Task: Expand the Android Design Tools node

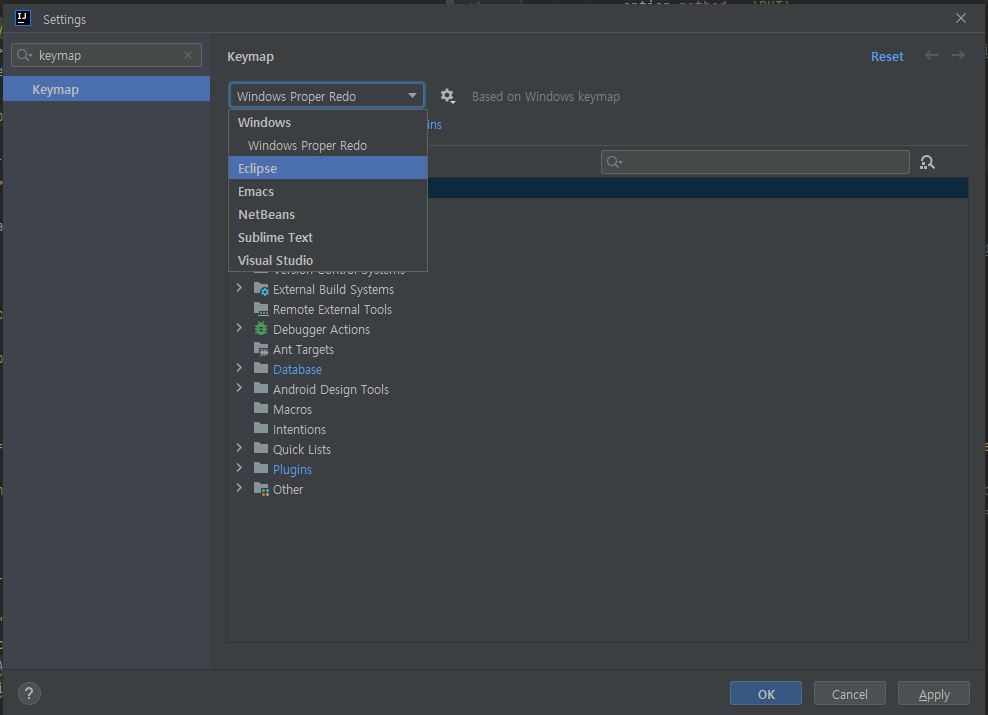Action: 239,388
